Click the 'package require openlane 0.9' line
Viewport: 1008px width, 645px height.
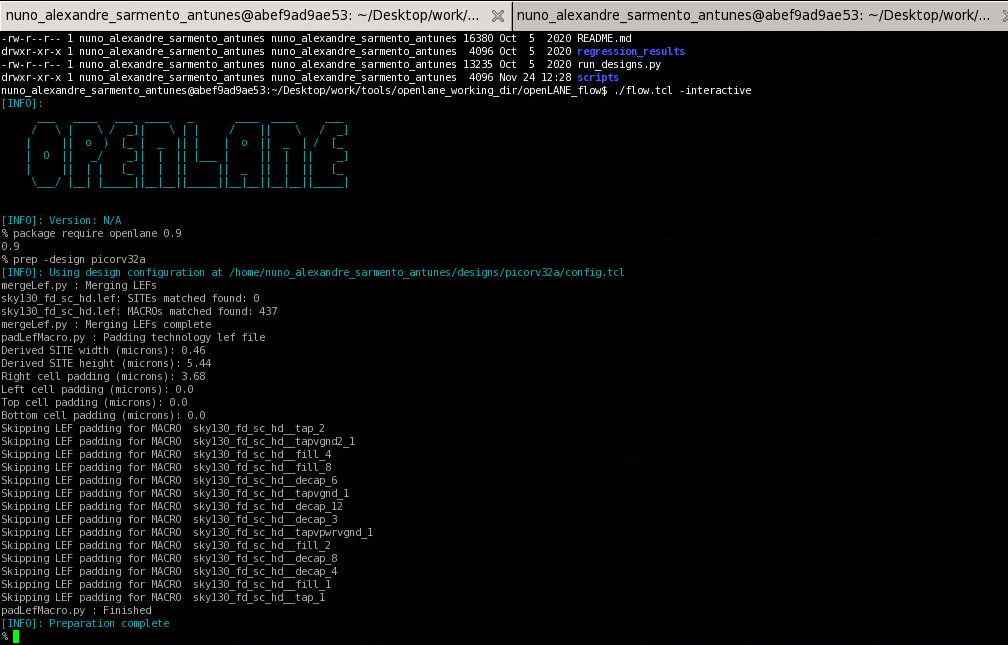91,233
